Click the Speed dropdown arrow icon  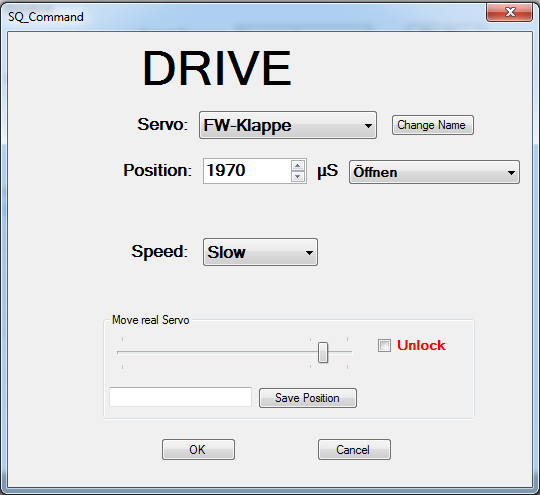[309, 252]
